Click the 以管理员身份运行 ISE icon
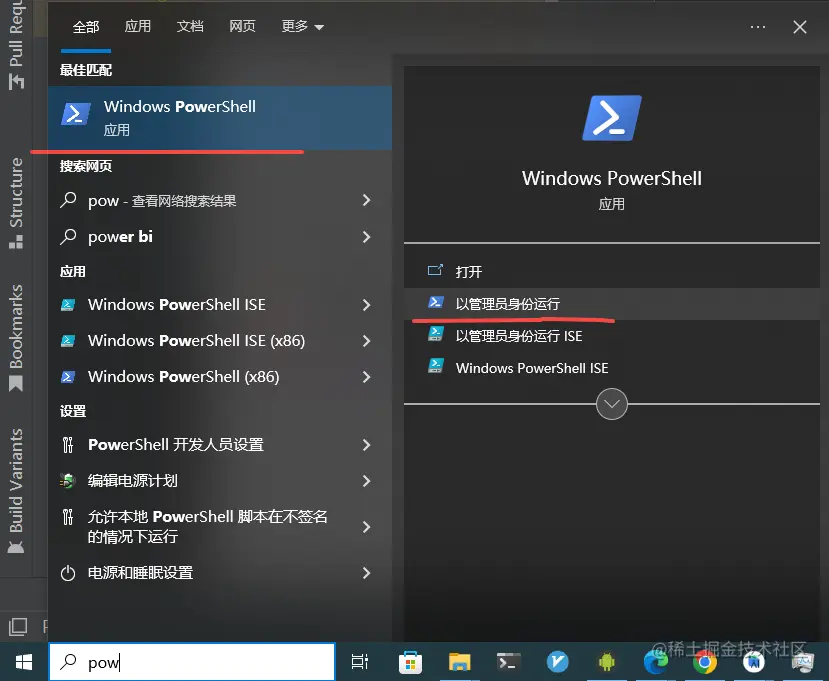829x681 pixels. [436, 334]
